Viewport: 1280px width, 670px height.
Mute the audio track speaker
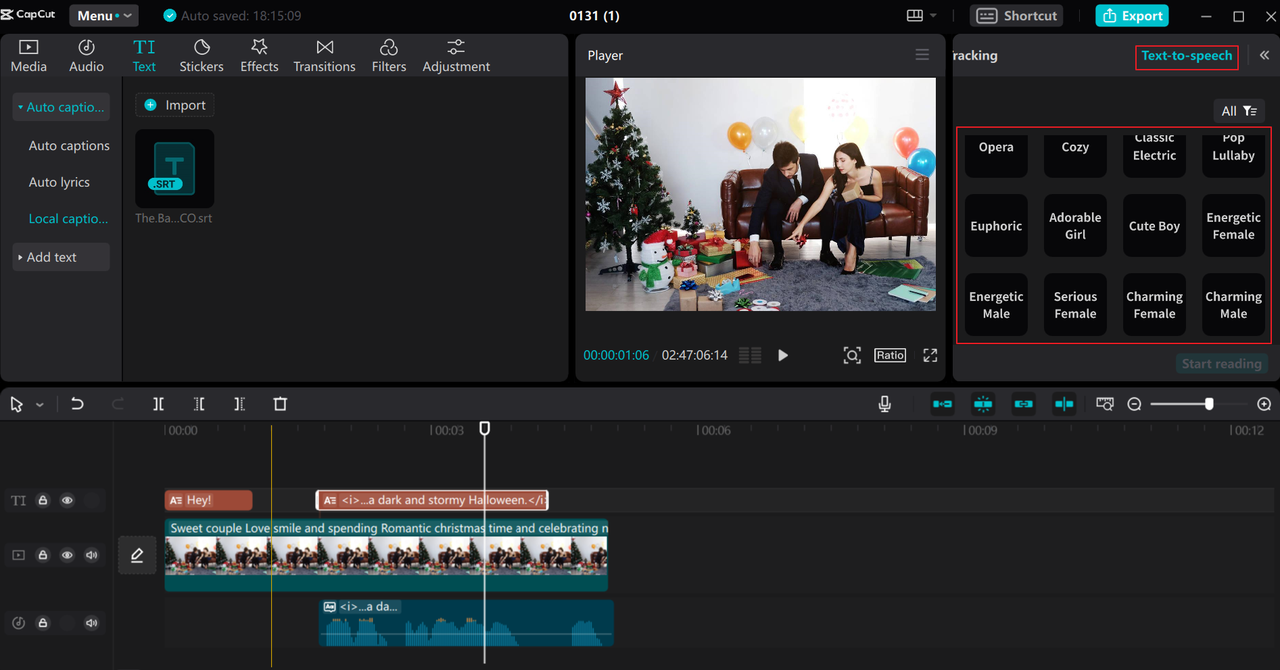point(92,623)
